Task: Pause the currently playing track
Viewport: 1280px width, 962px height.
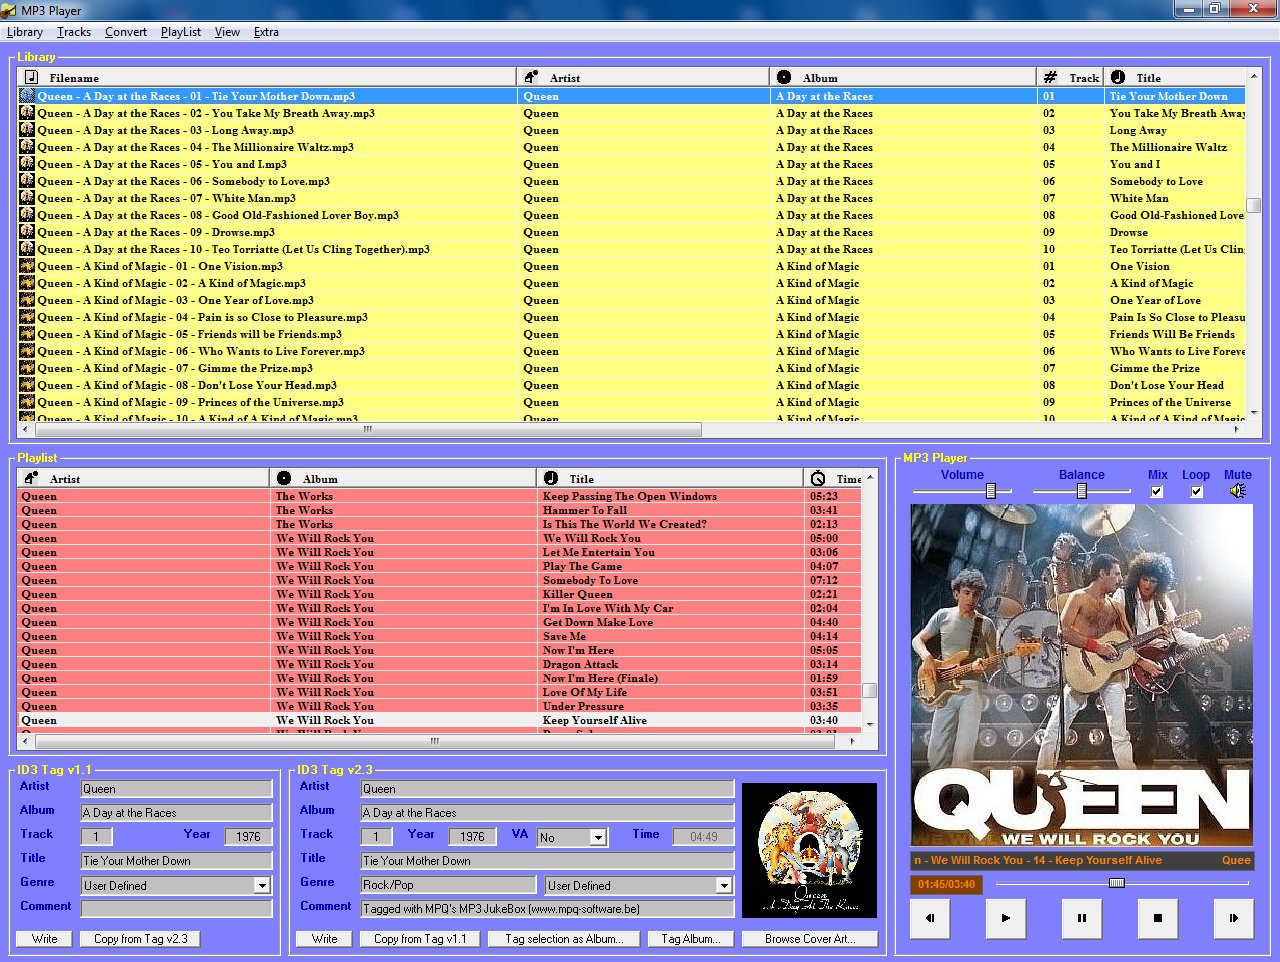Action: [1081, 919]
